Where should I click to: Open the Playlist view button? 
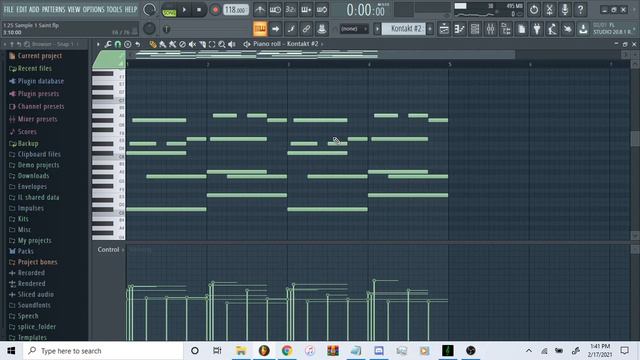[444, 29]
